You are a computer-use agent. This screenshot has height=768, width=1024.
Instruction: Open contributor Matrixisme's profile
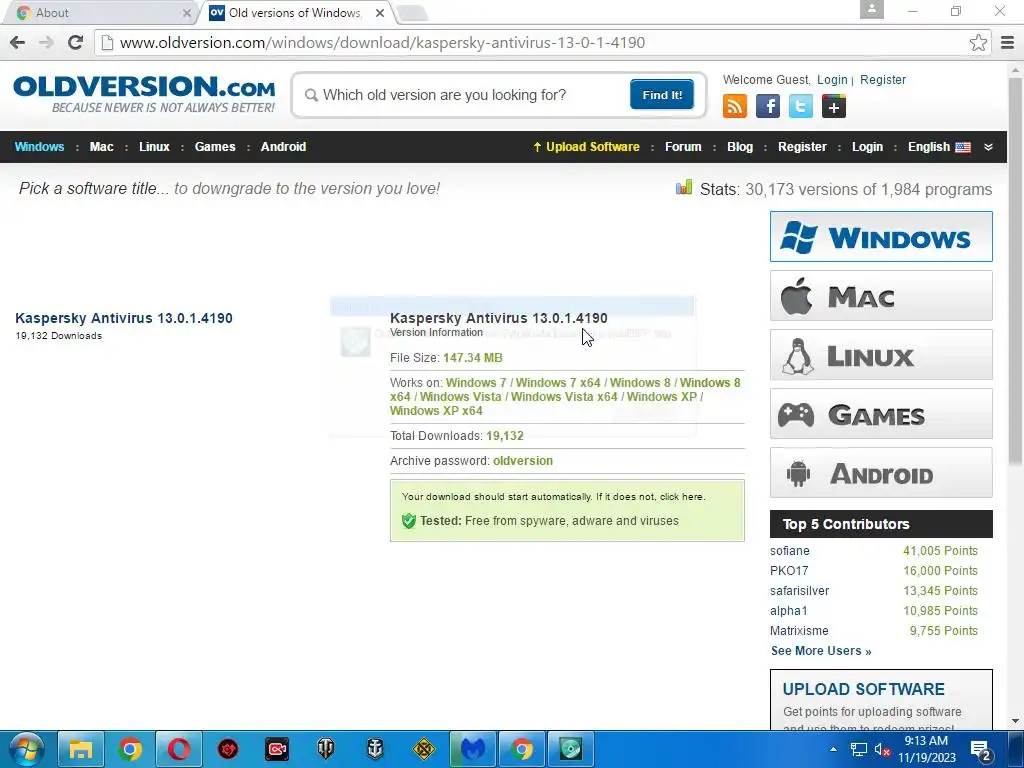pyautogui.click(x=799, y=631)
